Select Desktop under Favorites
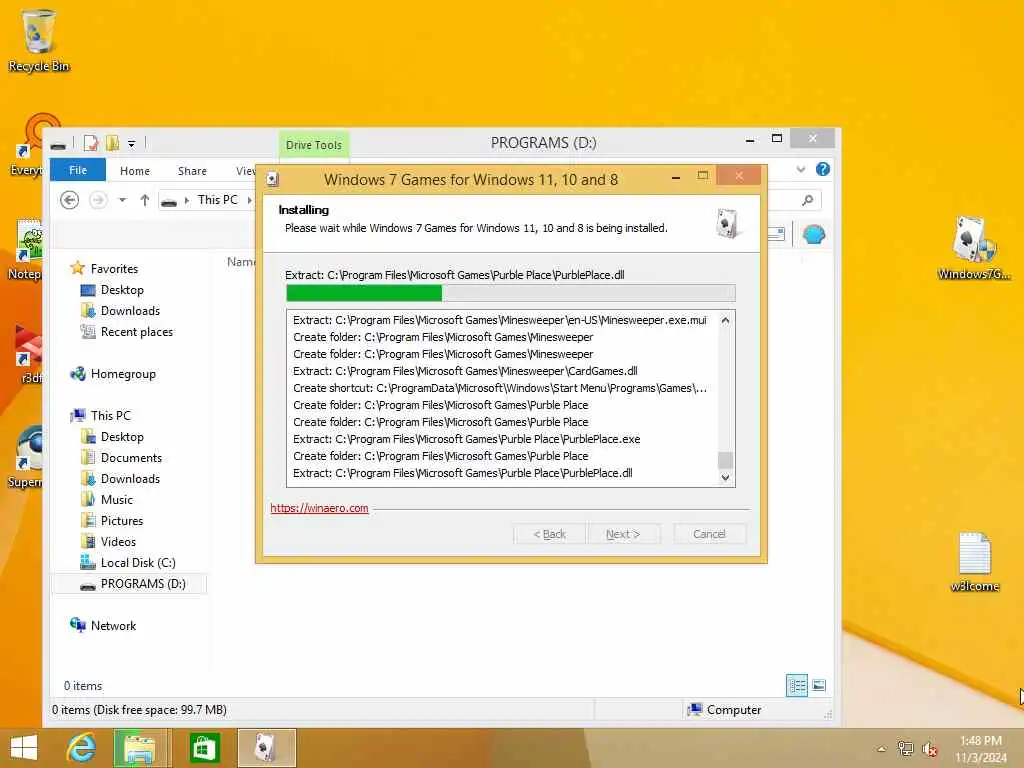Screen dimensions: 1024x768 coord(121,289)
